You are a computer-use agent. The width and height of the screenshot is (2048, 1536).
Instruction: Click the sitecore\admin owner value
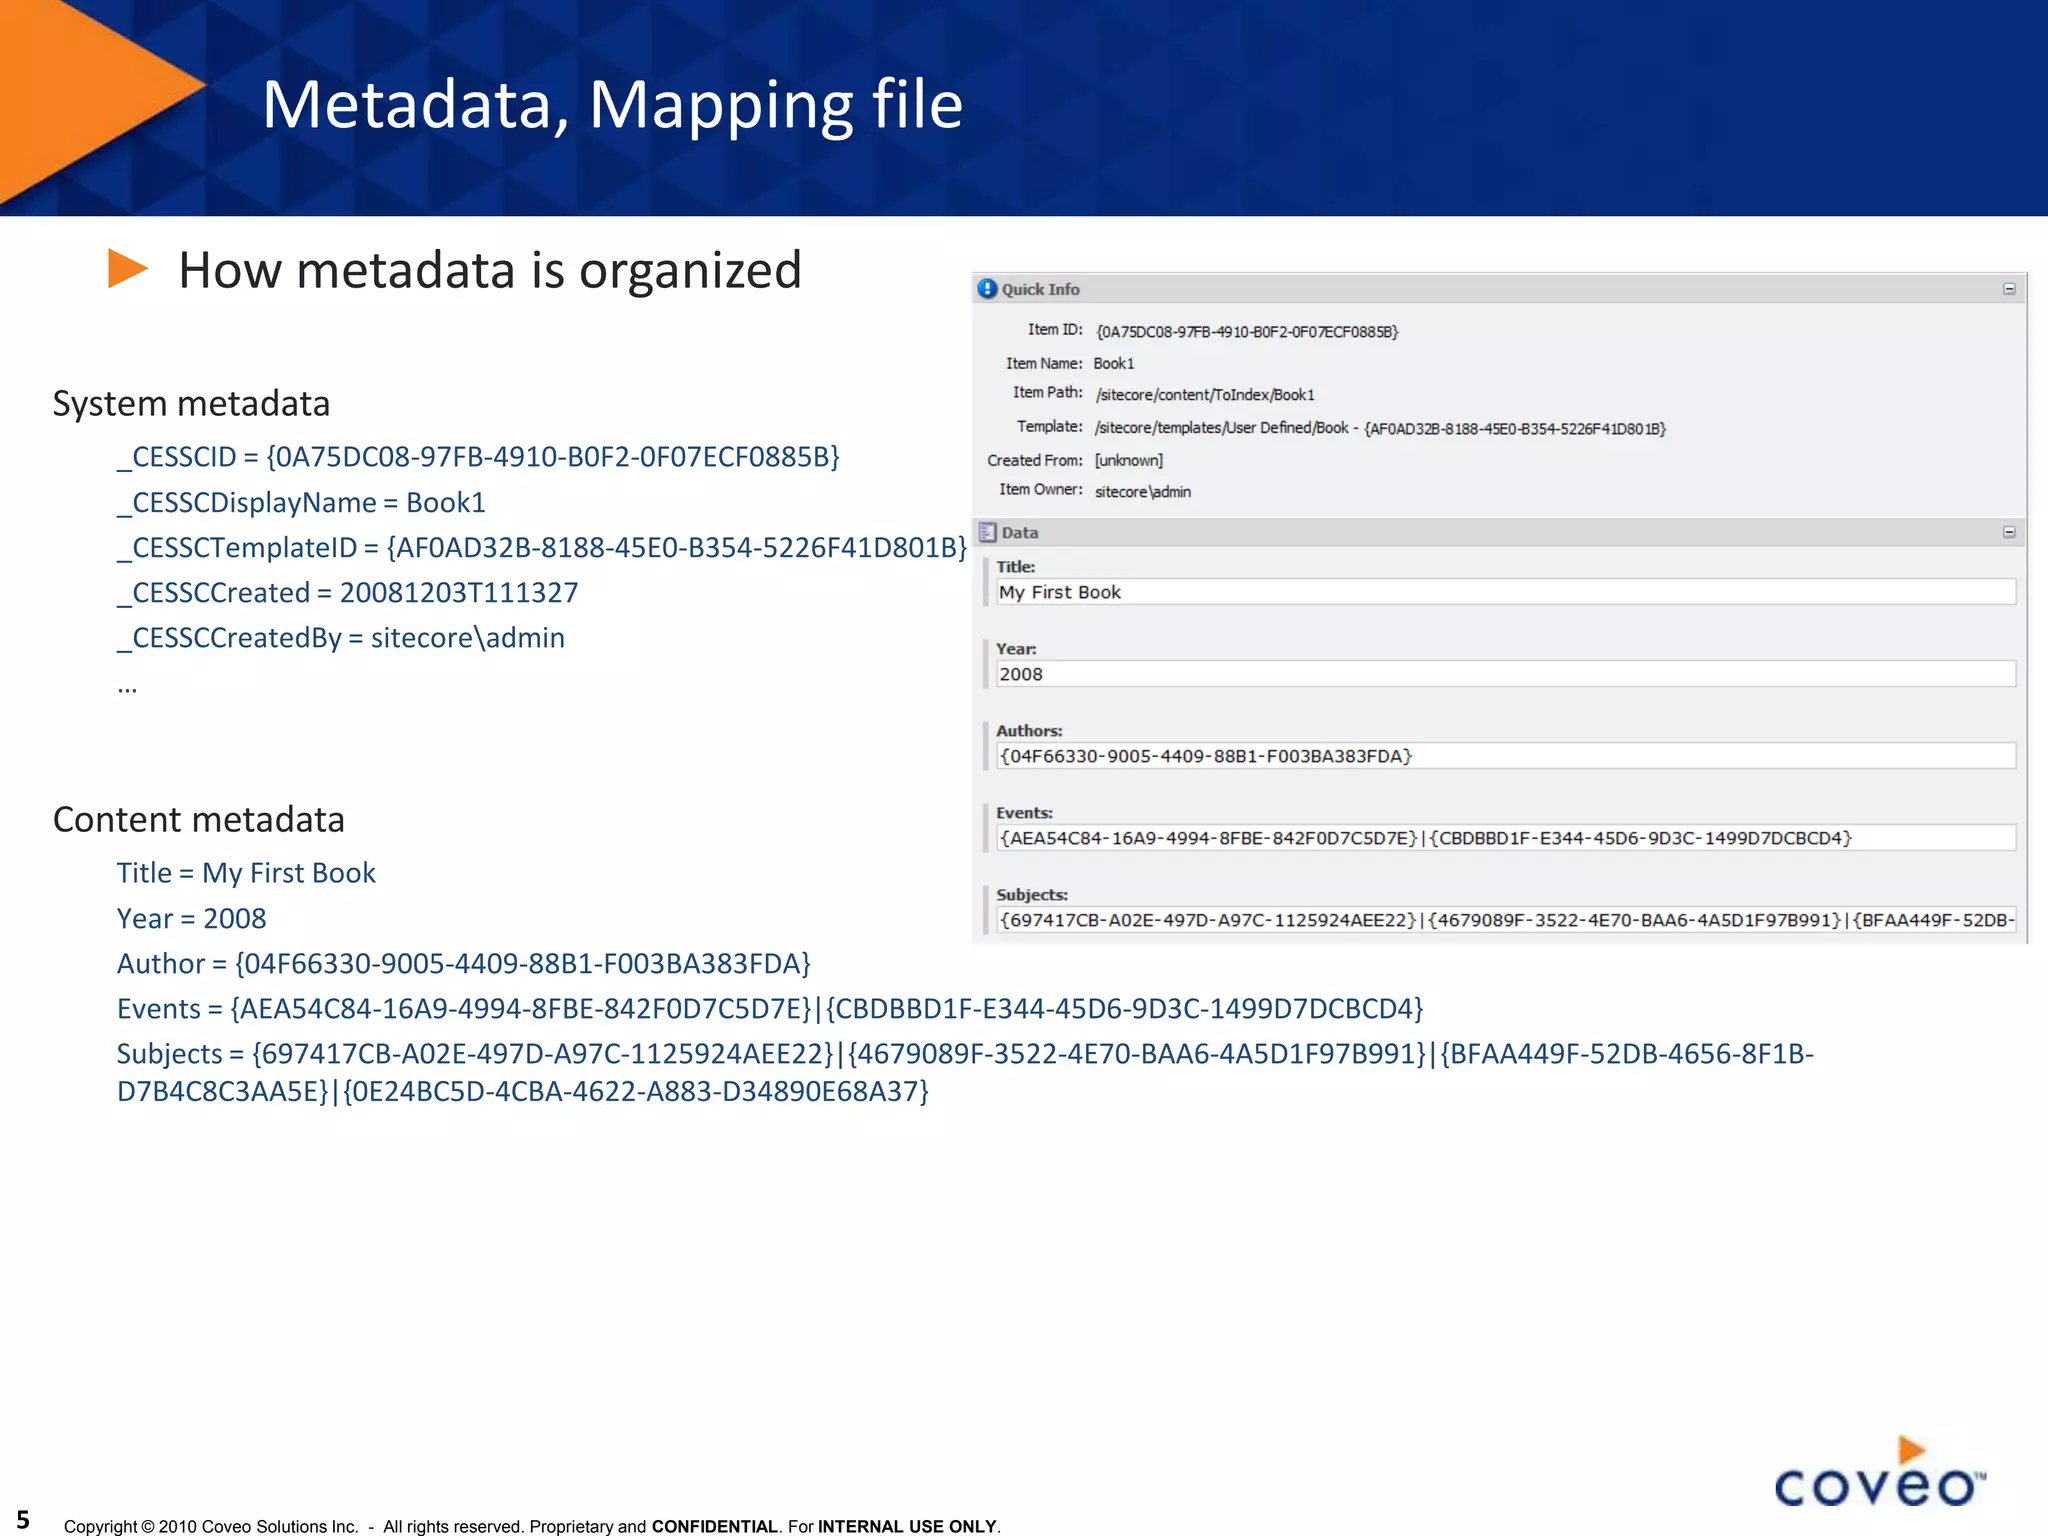click(1142, 492)
